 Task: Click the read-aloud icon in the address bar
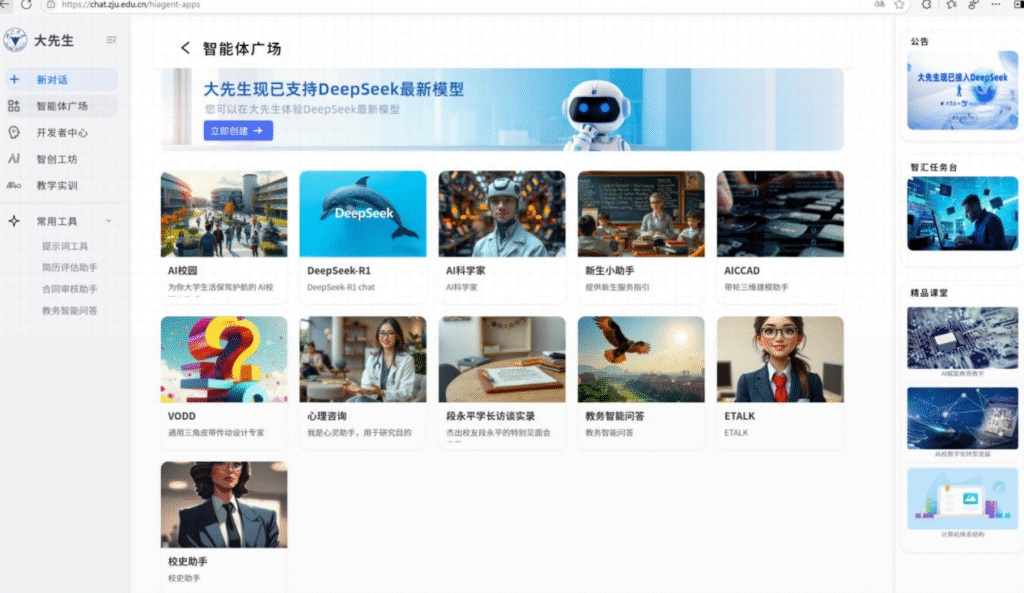(879, 5)
